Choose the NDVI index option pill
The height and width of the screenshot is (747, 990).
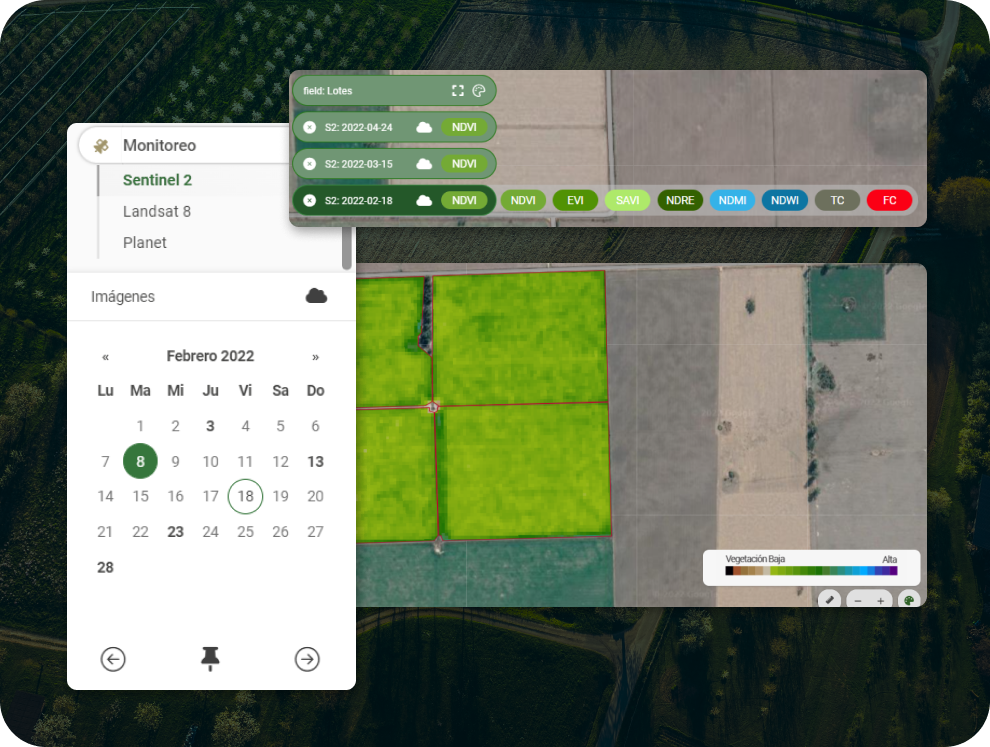[523, 201]
